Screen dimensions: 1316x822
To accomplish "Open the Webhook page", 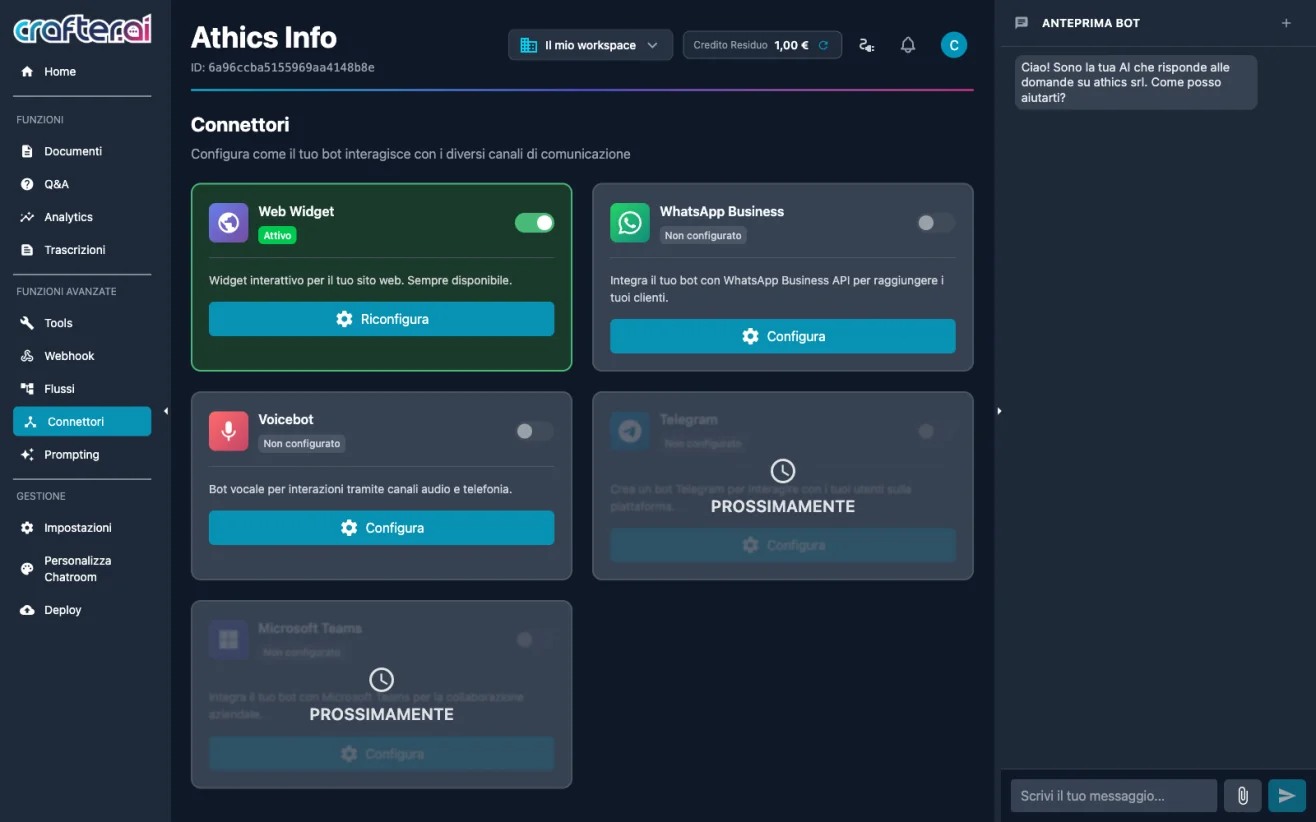I will [82, 356].
